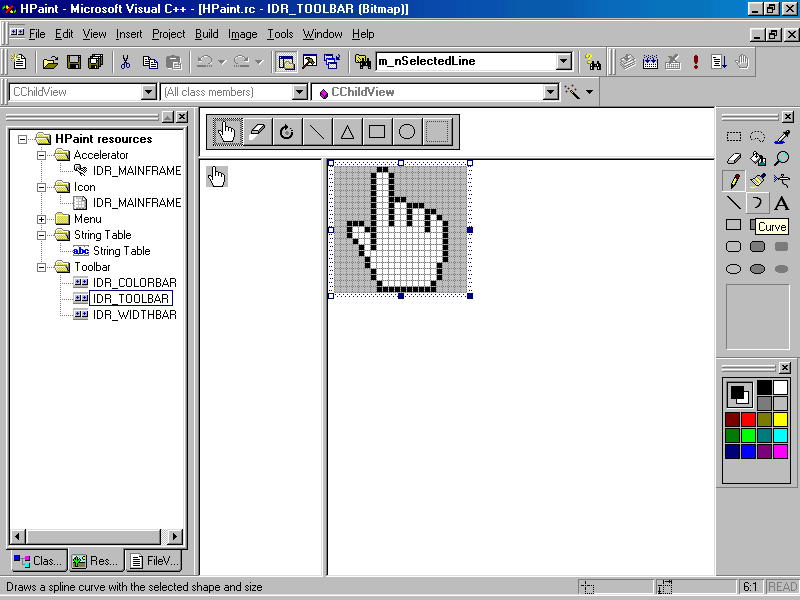The height and width of the screenshot is (600, 800).
Task: Open the WizardBar actions arrow
Action: (x=589, y=92)
